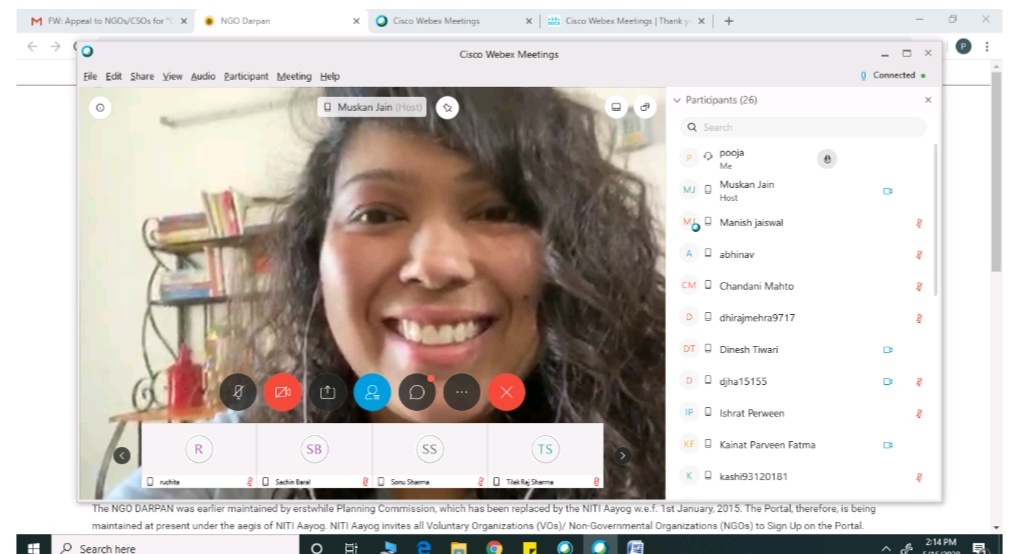Open the File menu in Webex

[90, 76]
